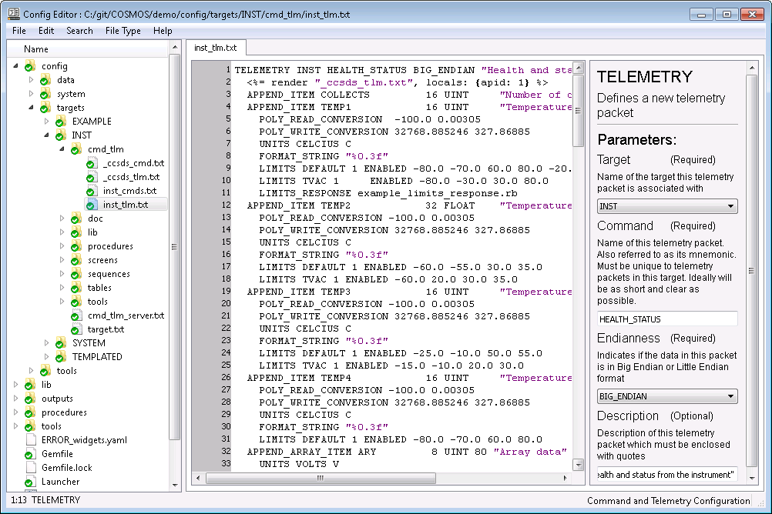The image size is (772, 514).
Task: Click the sequences folder icon
Action: tap(76, 274)
